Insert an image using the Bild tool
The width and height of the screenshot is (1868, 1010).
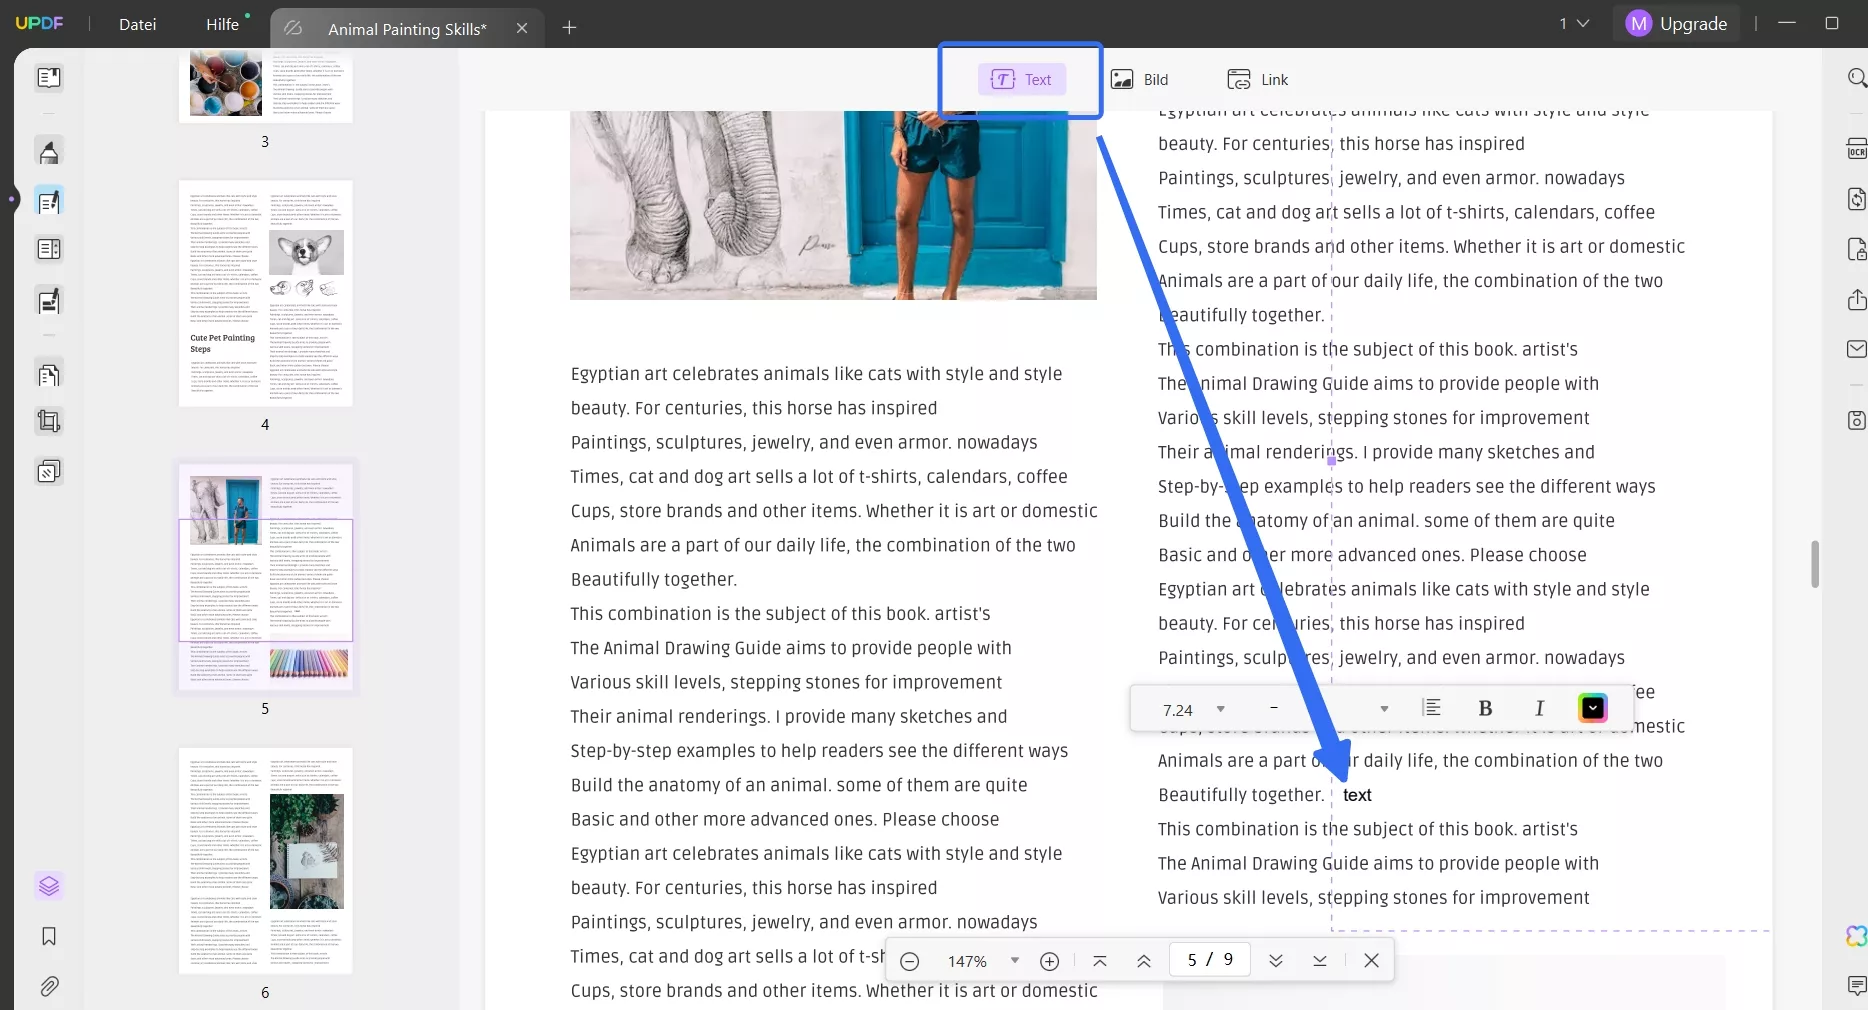(1140, 79)
